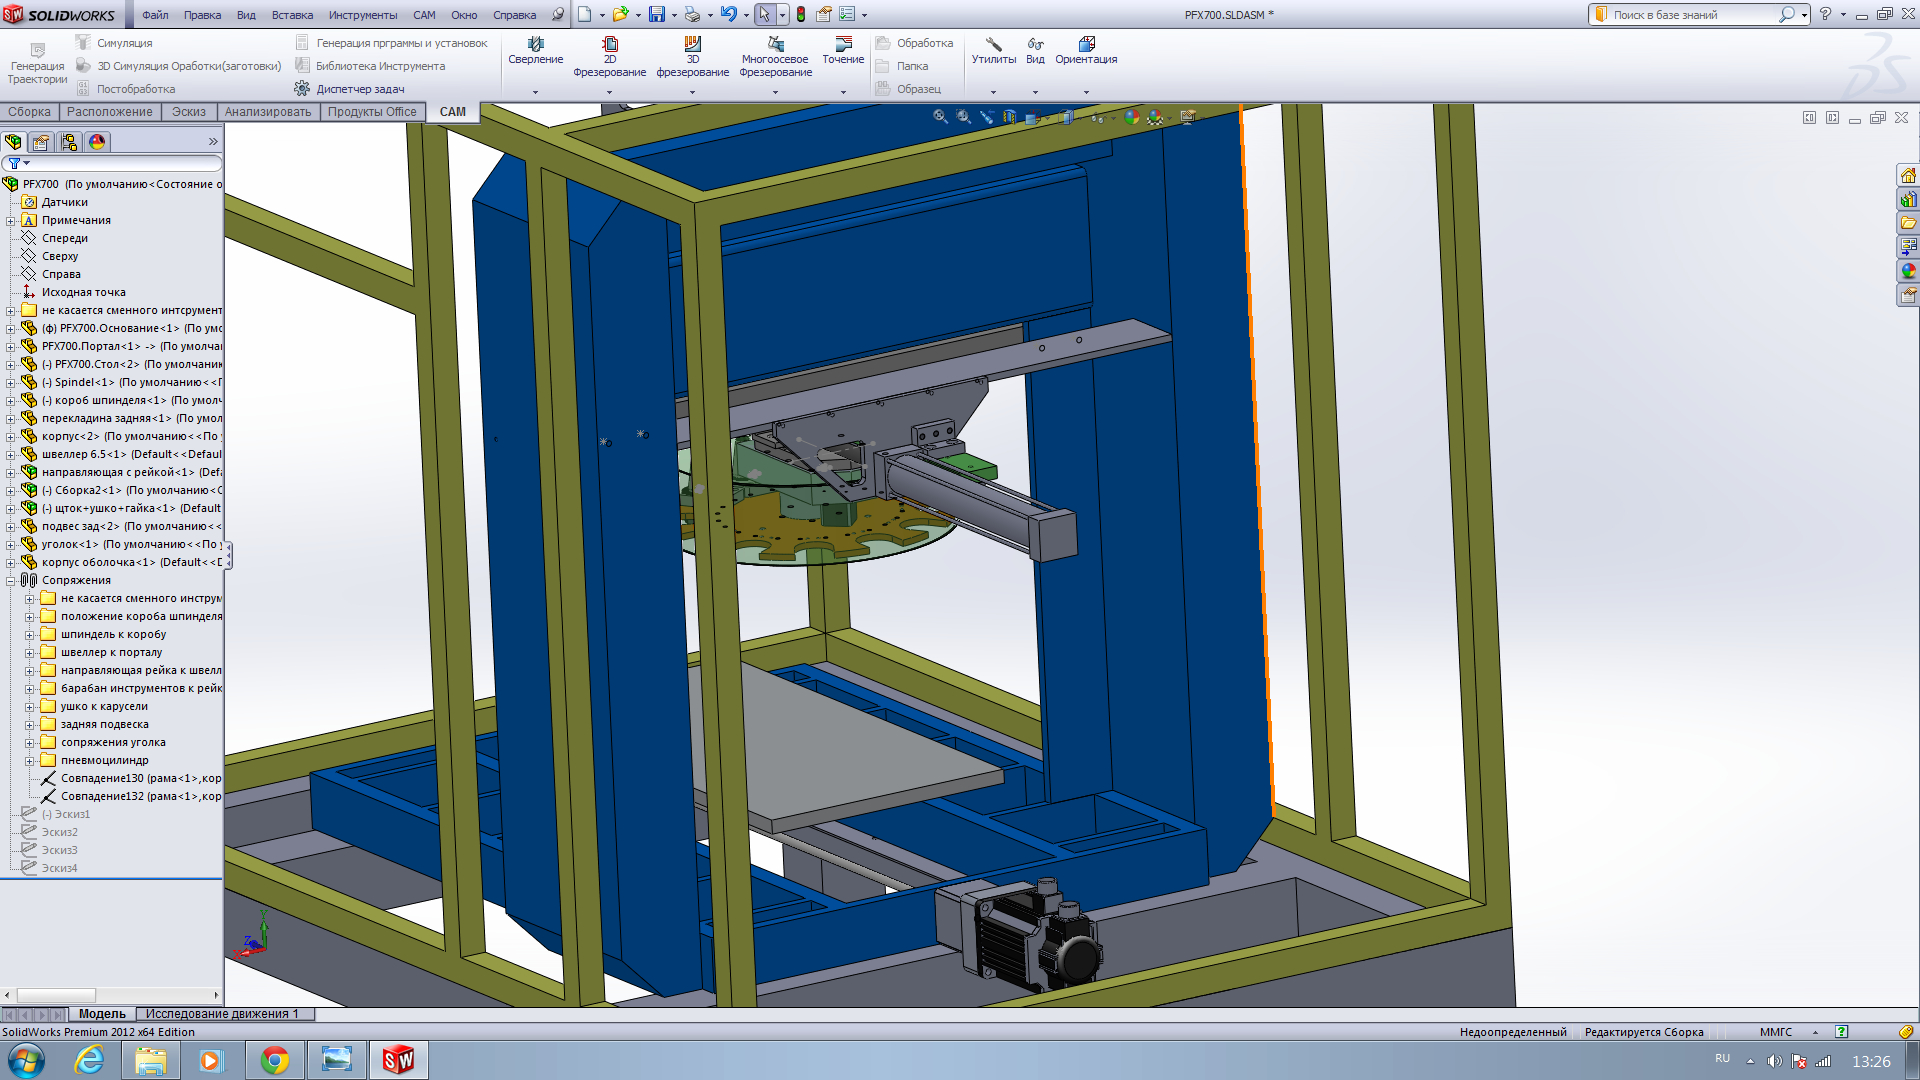Expand the пневмоцилиндр mates folder

coord(30,761)
